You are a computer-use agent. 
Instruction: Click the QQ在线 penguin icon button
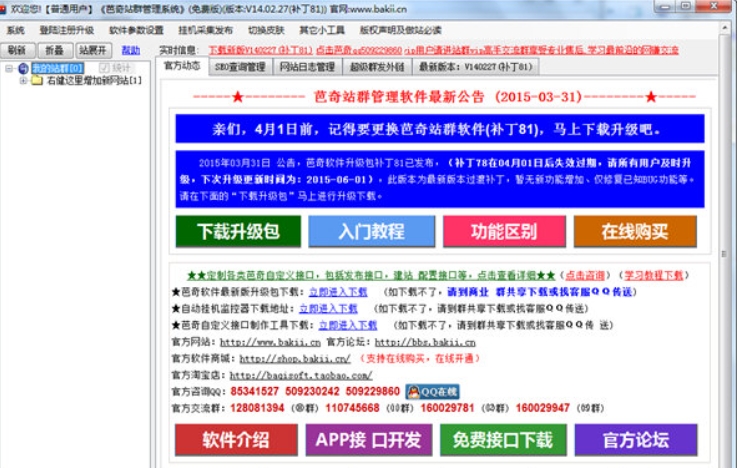pos(432,392)
